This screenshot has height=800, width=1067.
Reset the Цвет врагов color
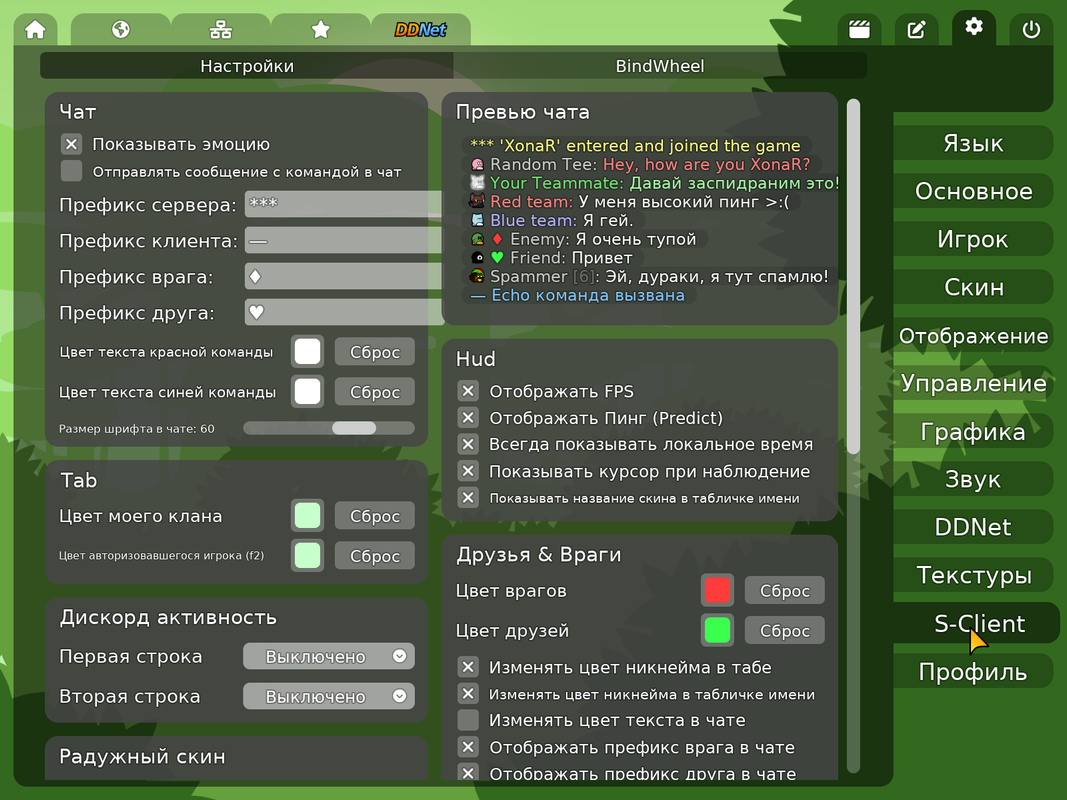(785, 590)
